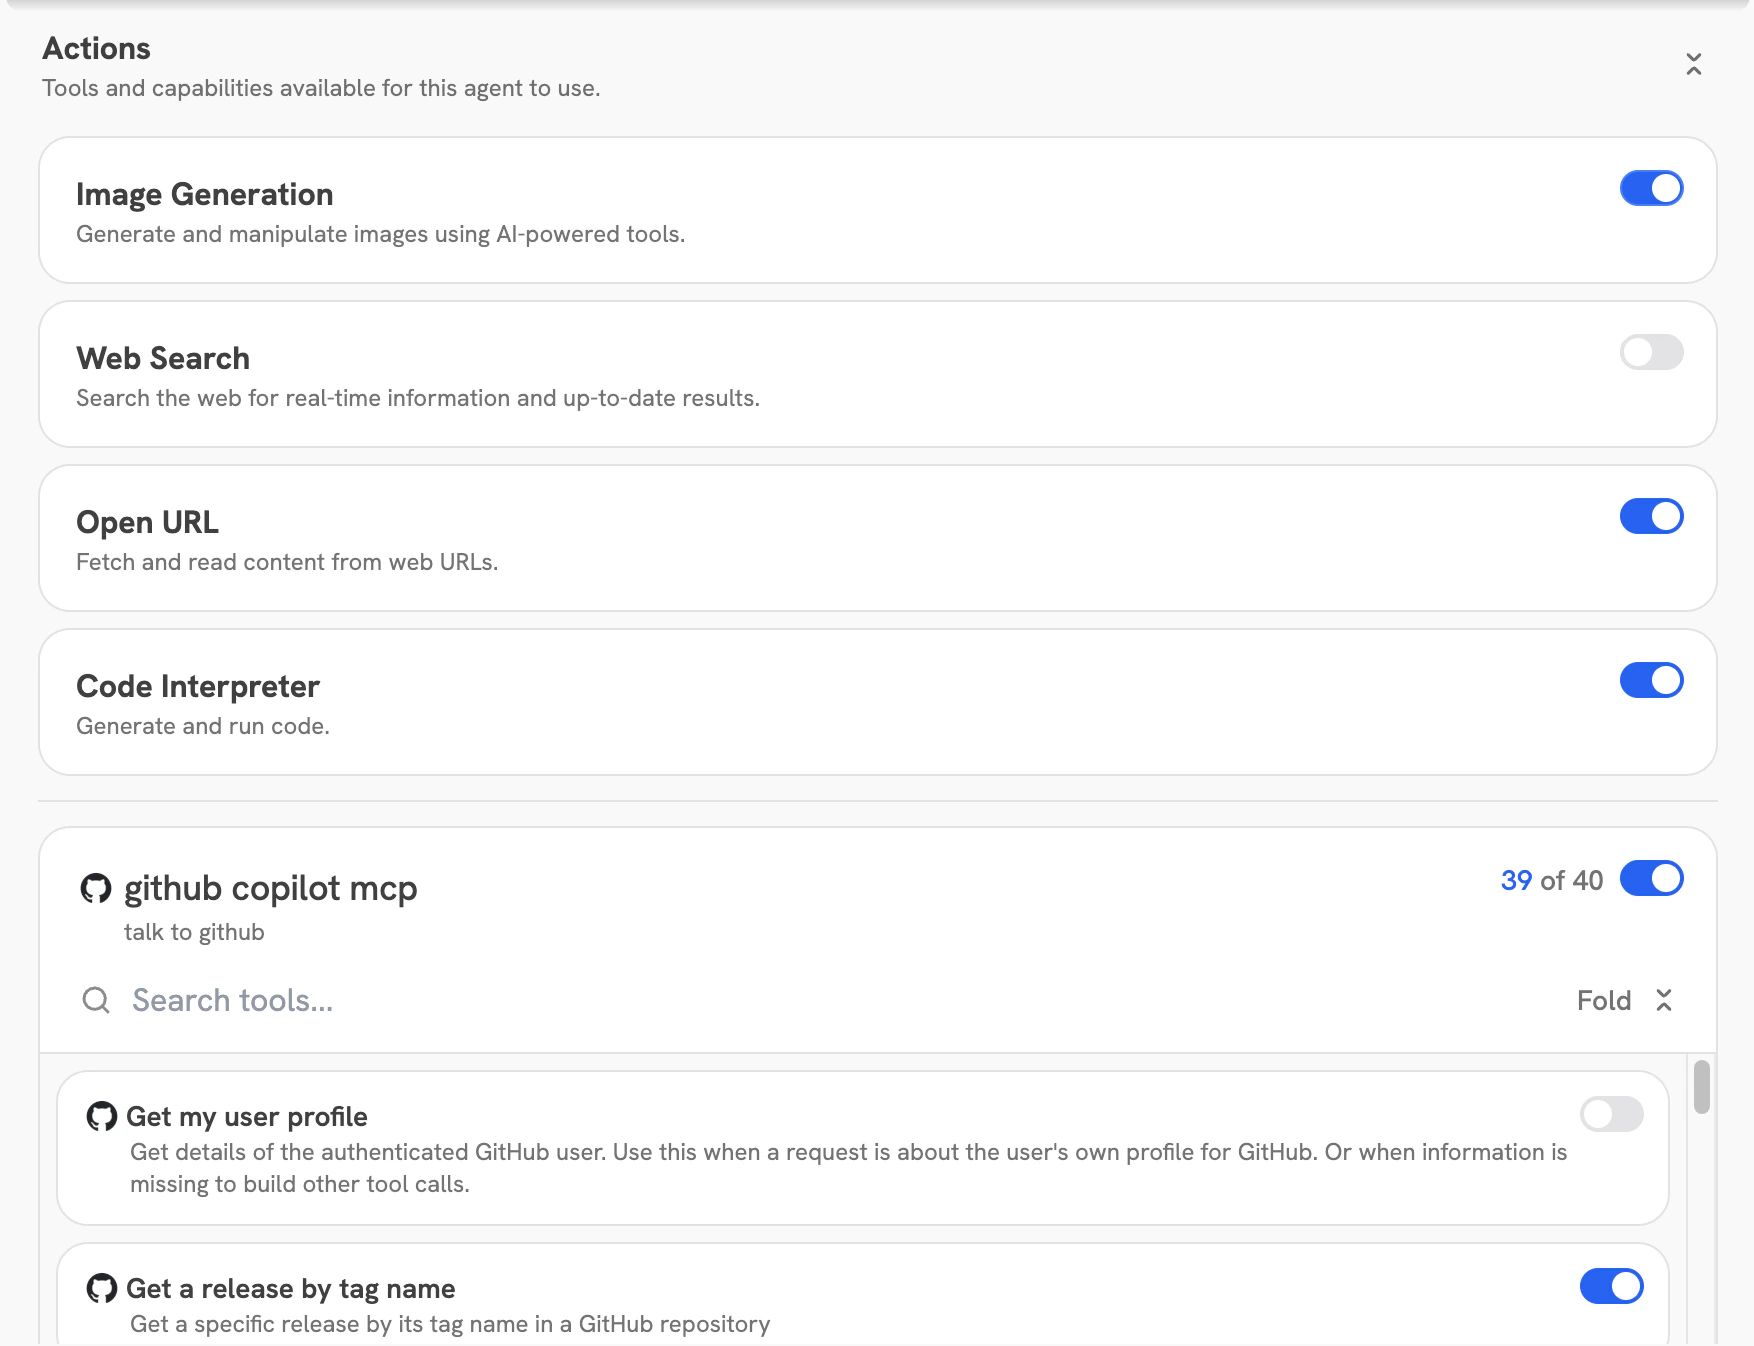Click the GitHub icon beside github copilot mcp
Screen dimensions: 1754x1346
(x=96, y=888)
